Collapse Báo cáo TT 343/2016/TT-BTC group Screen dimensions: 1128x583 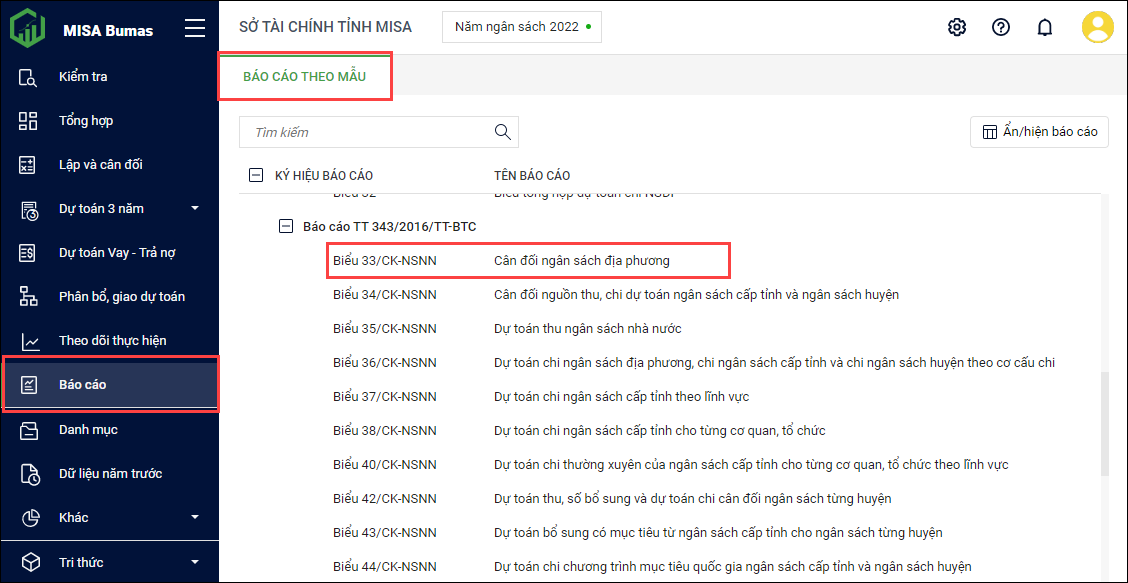286,227
